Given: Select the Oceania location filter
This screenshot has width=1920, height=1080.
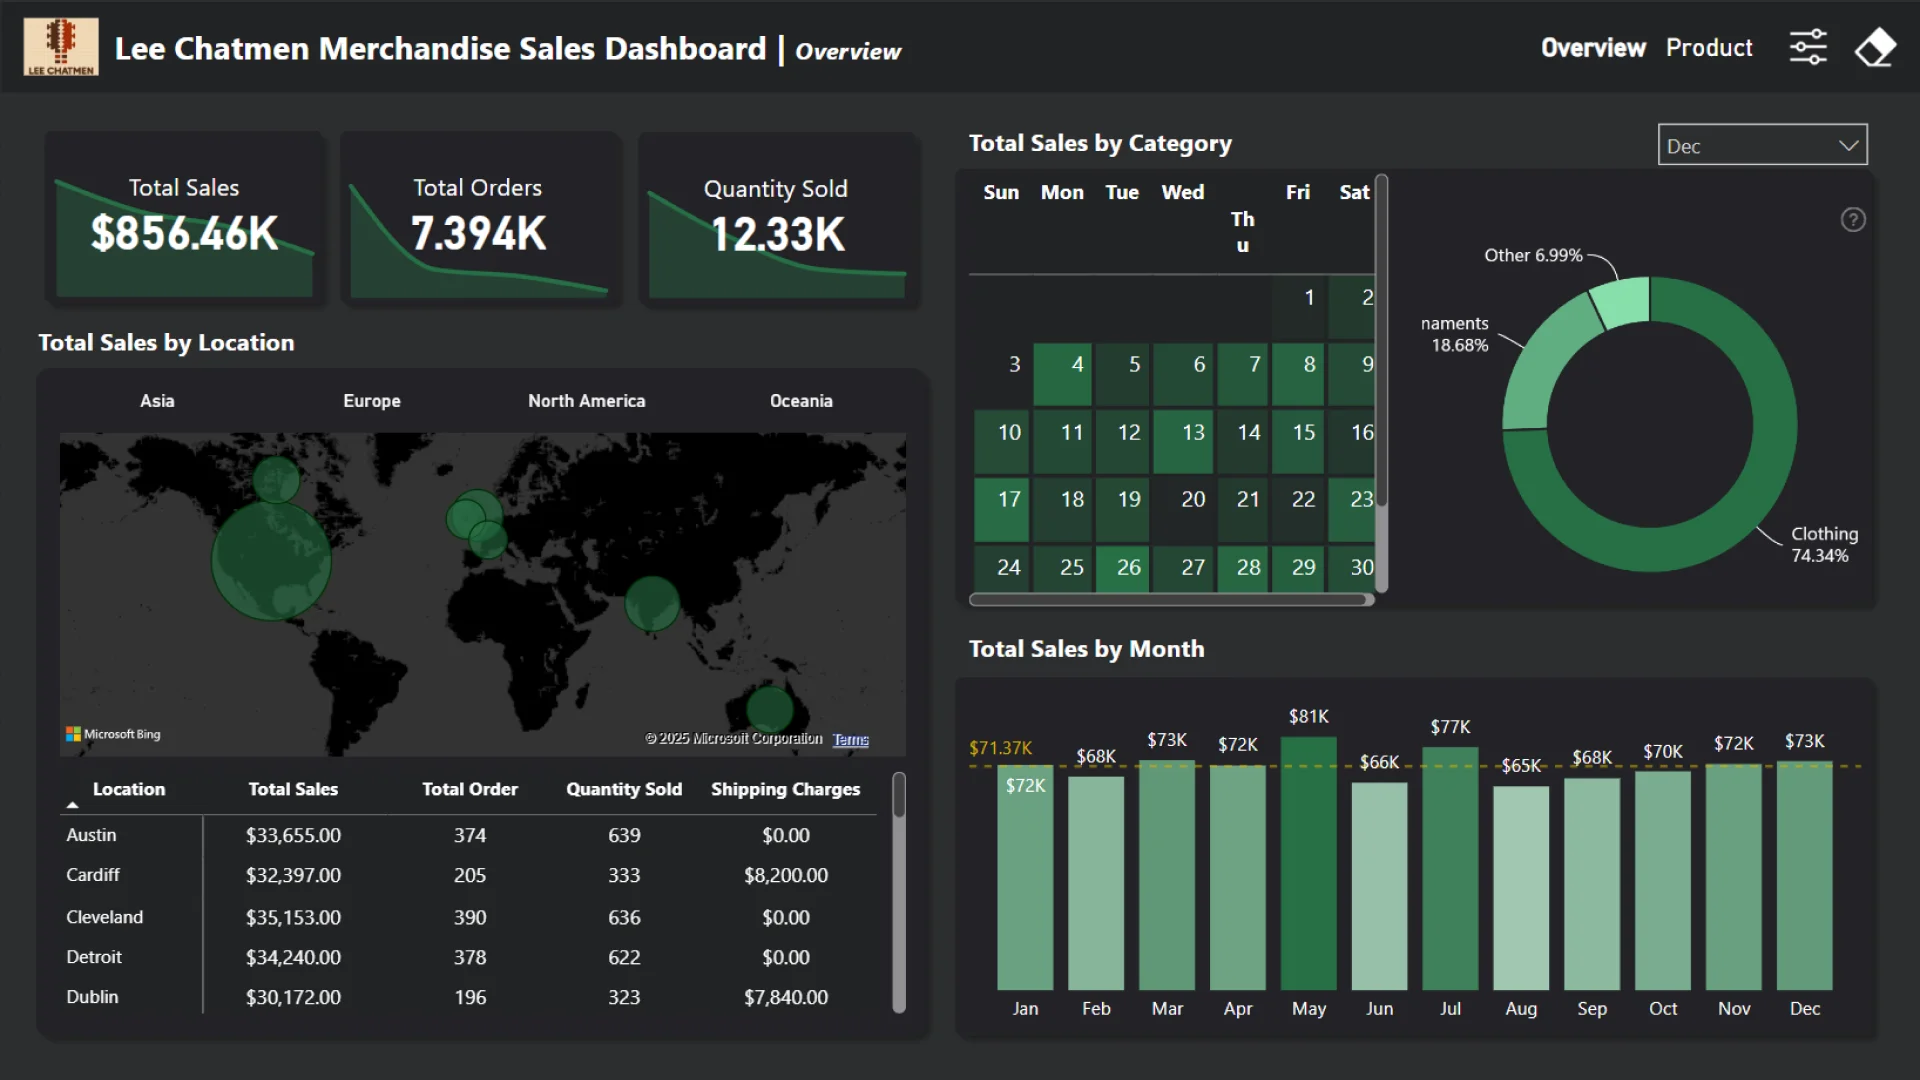Looking at the screenshot, I should click(x=801, y=401).
